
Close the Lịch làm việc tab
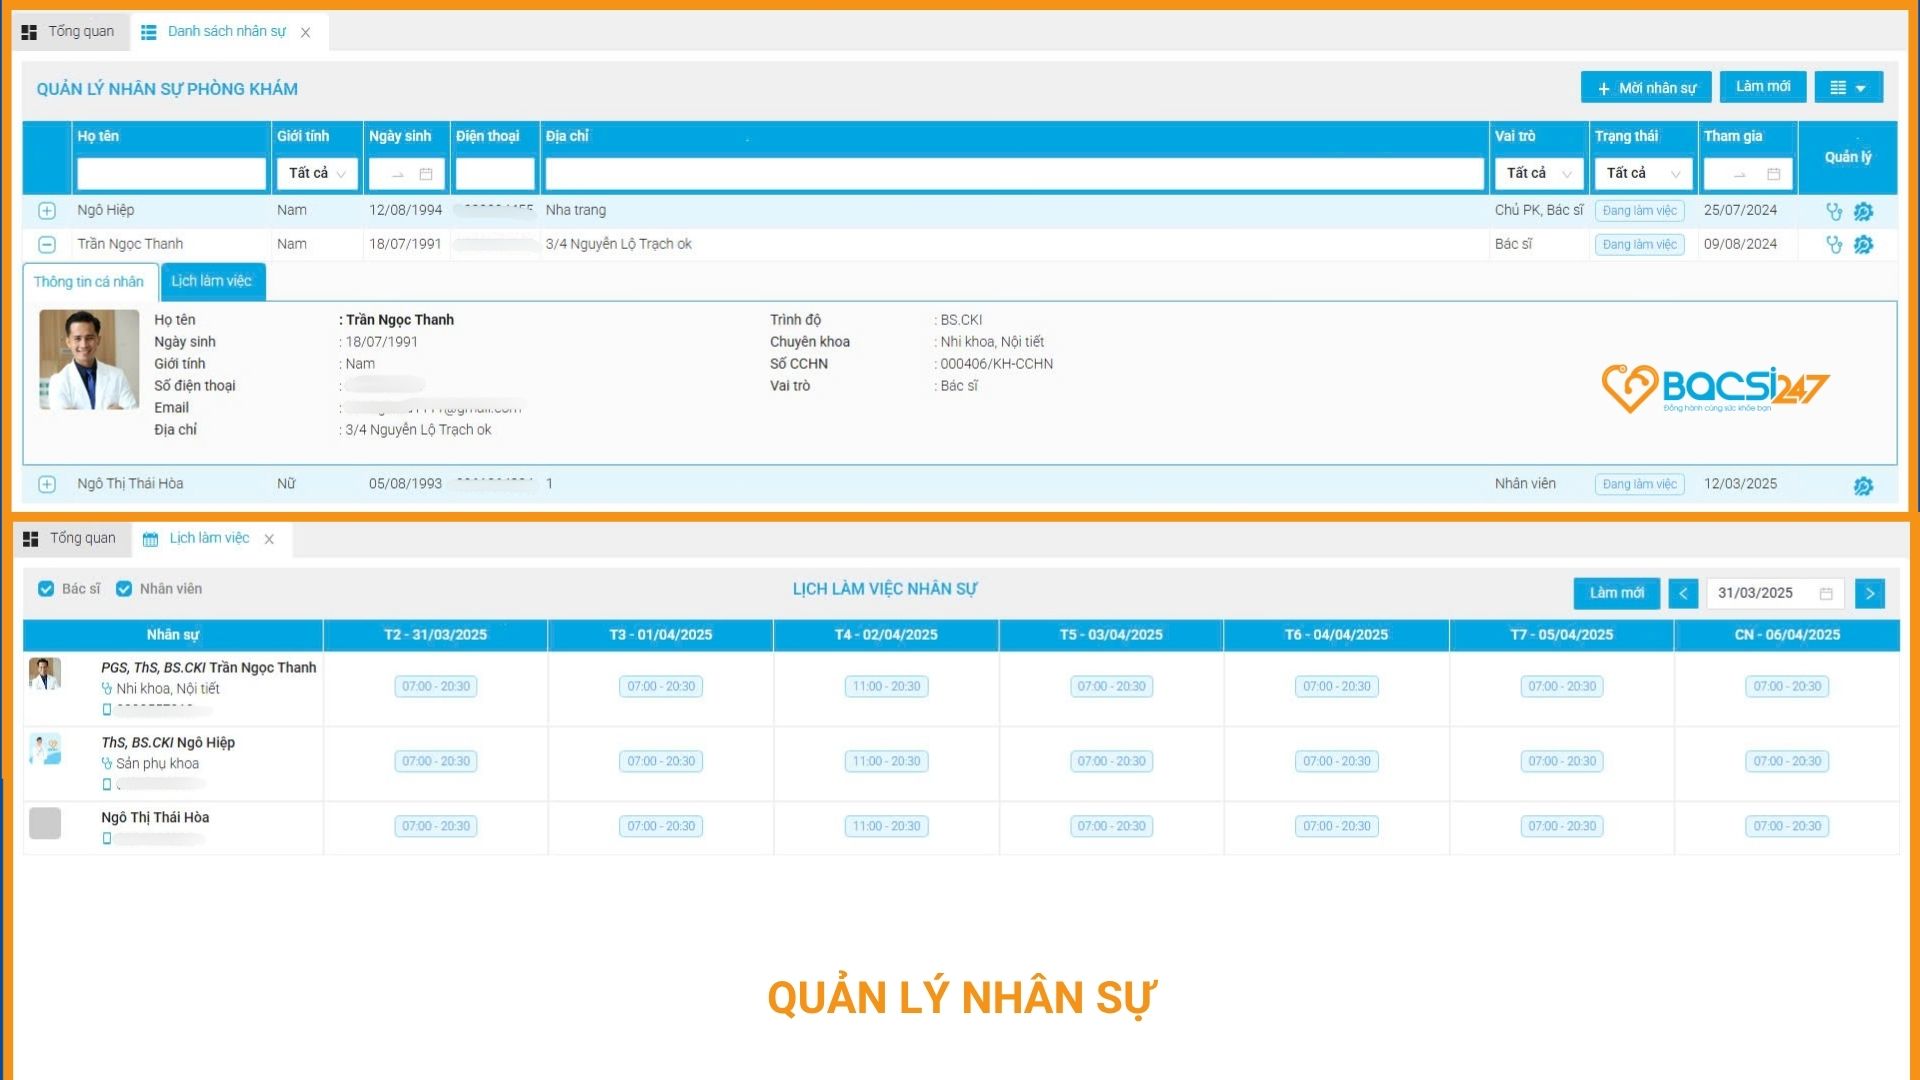coord(269,539)
